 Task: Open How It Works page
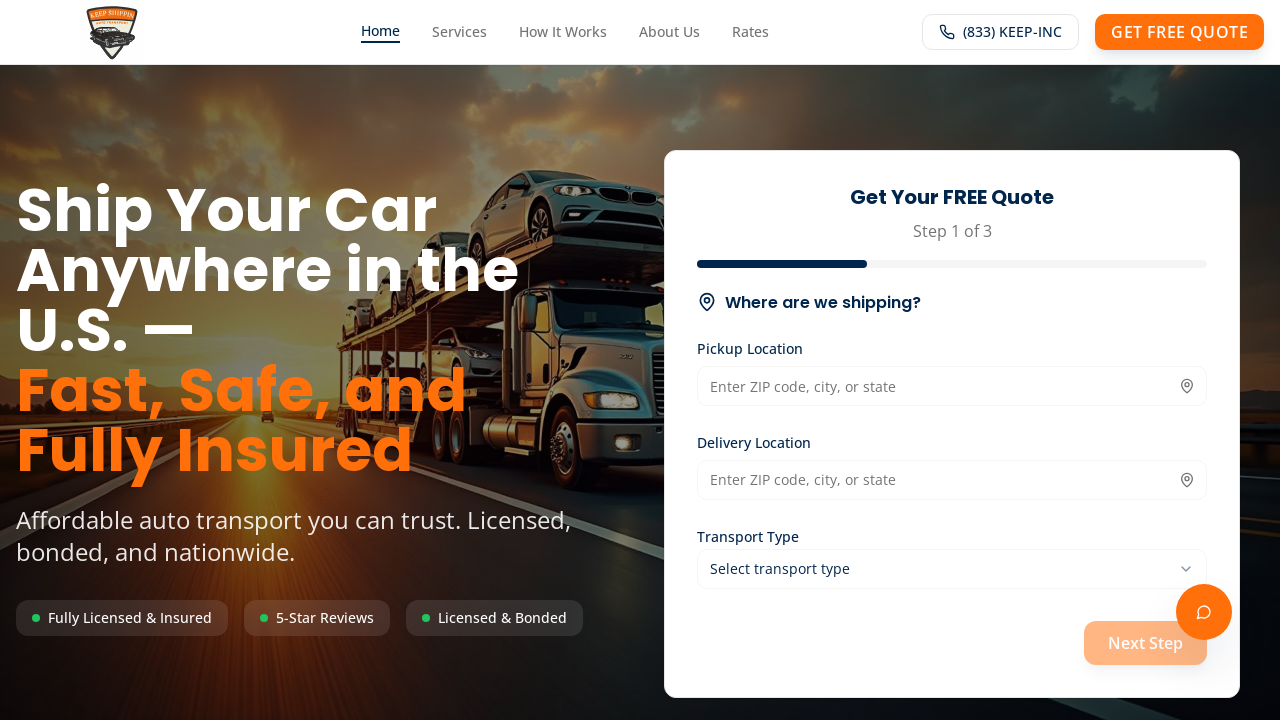point(563,32)
